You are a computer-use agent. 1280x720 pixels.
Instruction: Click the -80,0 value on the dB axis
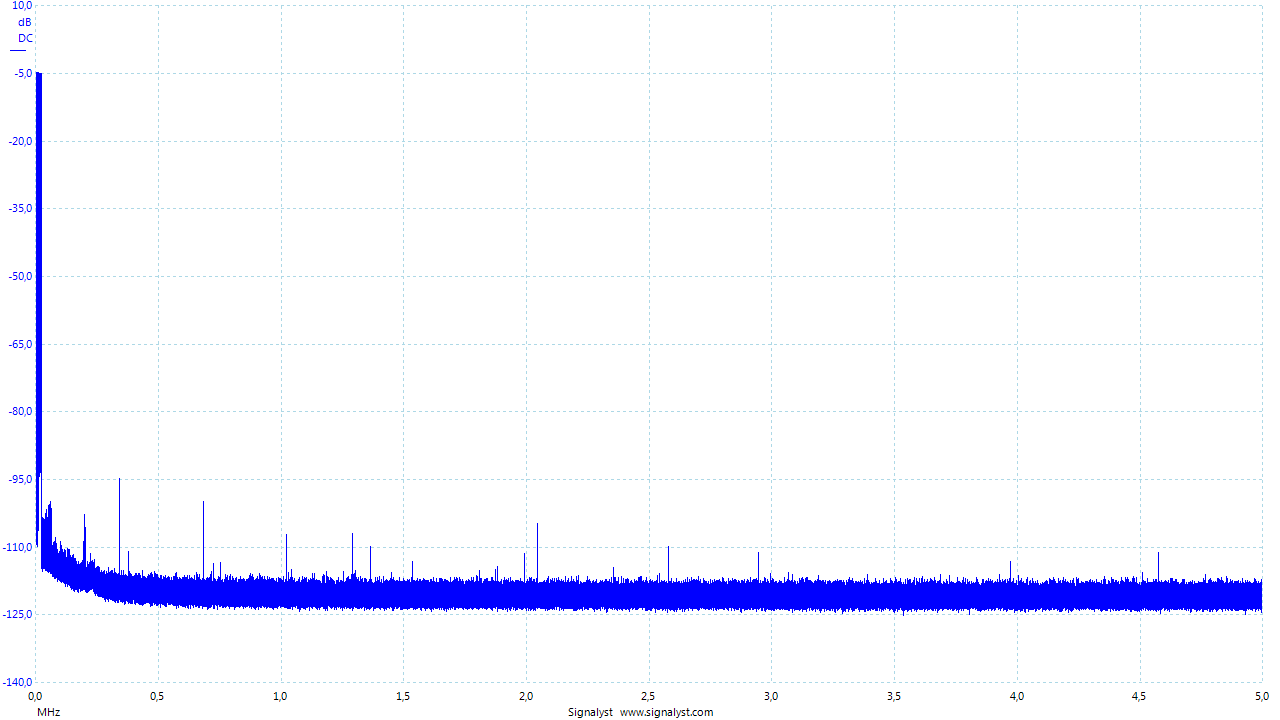20,411
